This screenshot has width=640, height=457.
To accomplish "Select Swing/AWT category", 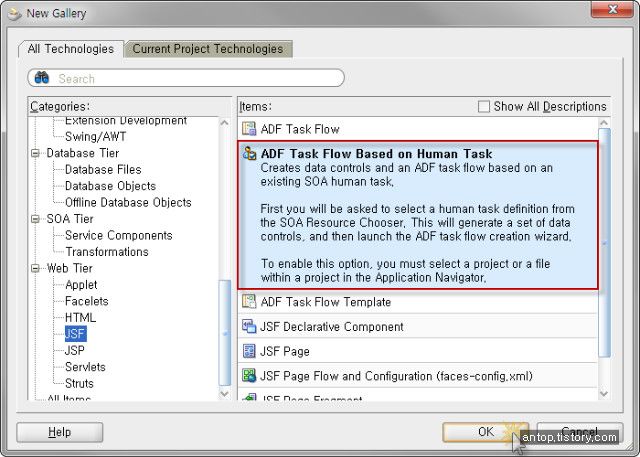I will [96, 137].
